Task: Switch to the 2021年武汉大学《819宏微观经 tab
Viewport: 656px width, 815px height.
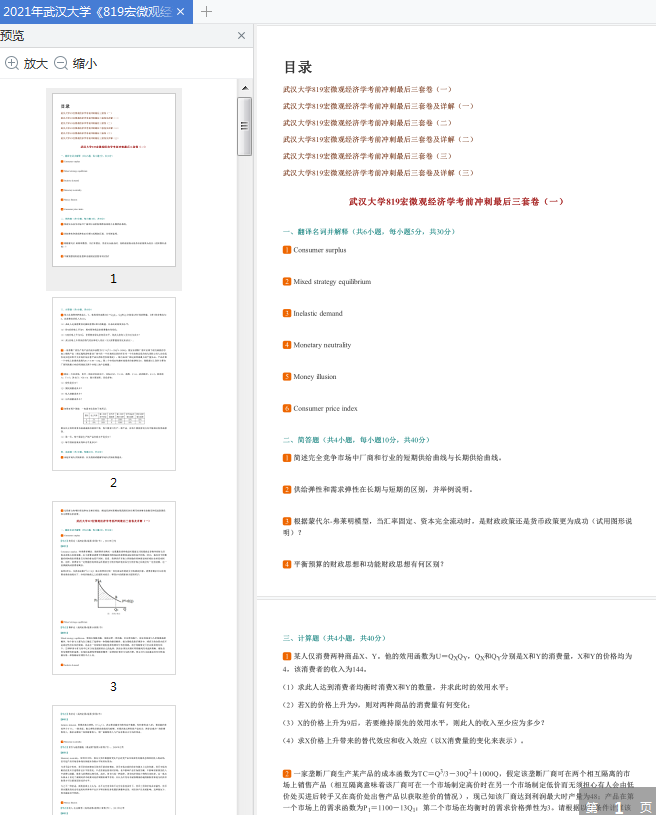Action: (87, 11)
